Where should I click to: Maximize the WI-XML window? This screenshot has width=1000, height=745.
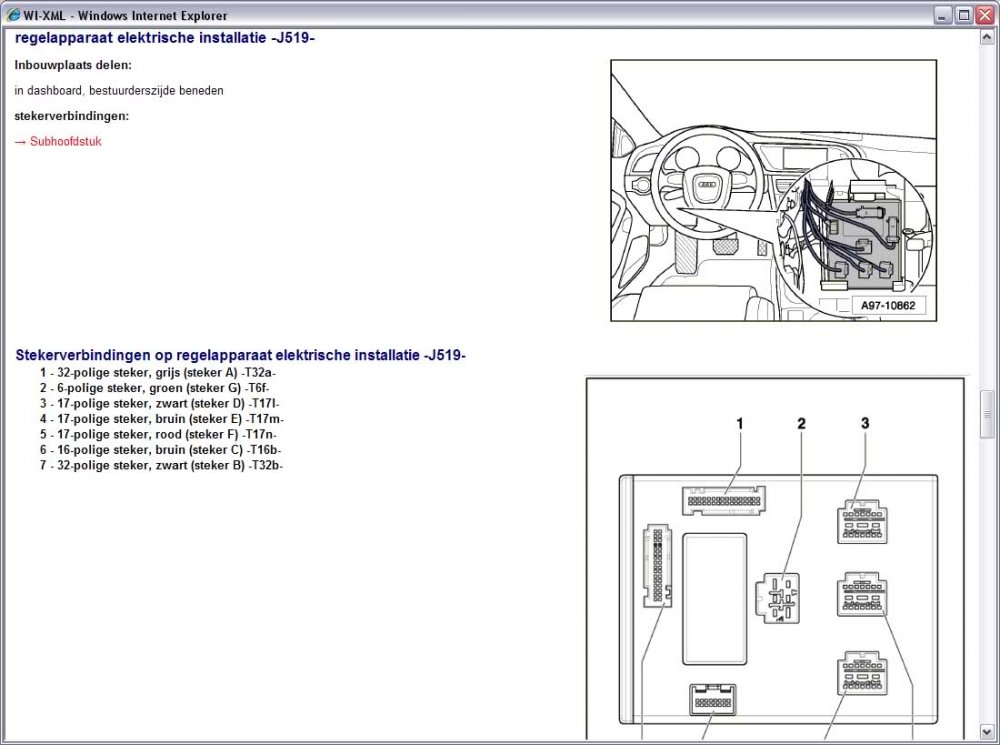[x=964, y=15]
